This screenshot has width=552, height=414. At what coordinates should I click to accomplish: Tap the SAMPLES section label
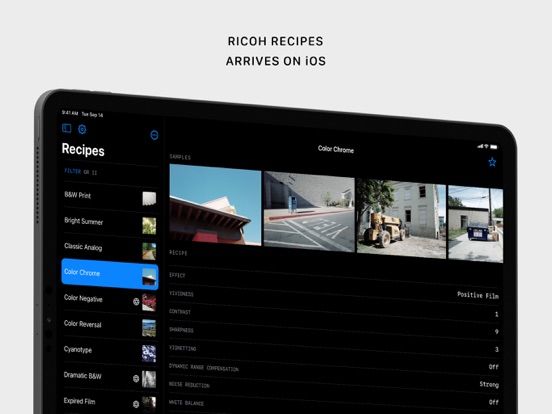click(180, 157)
